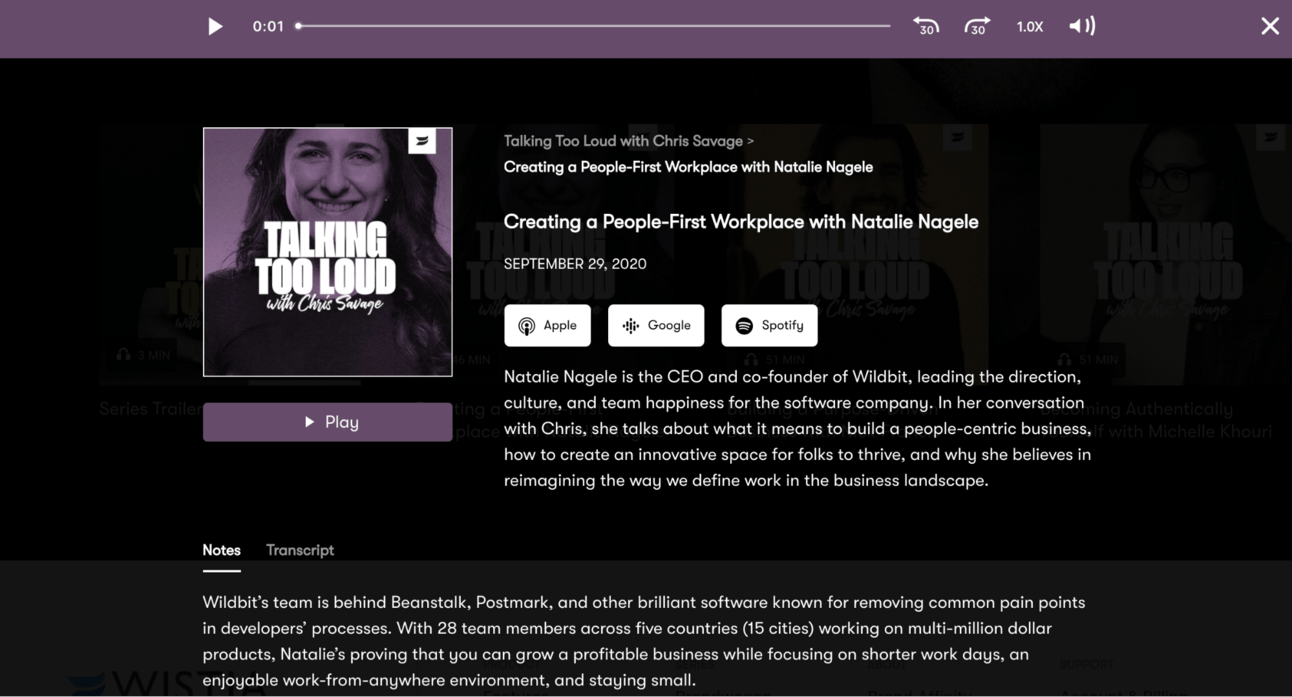
Task: Listen on Spotify
Action: pos(769,325)
